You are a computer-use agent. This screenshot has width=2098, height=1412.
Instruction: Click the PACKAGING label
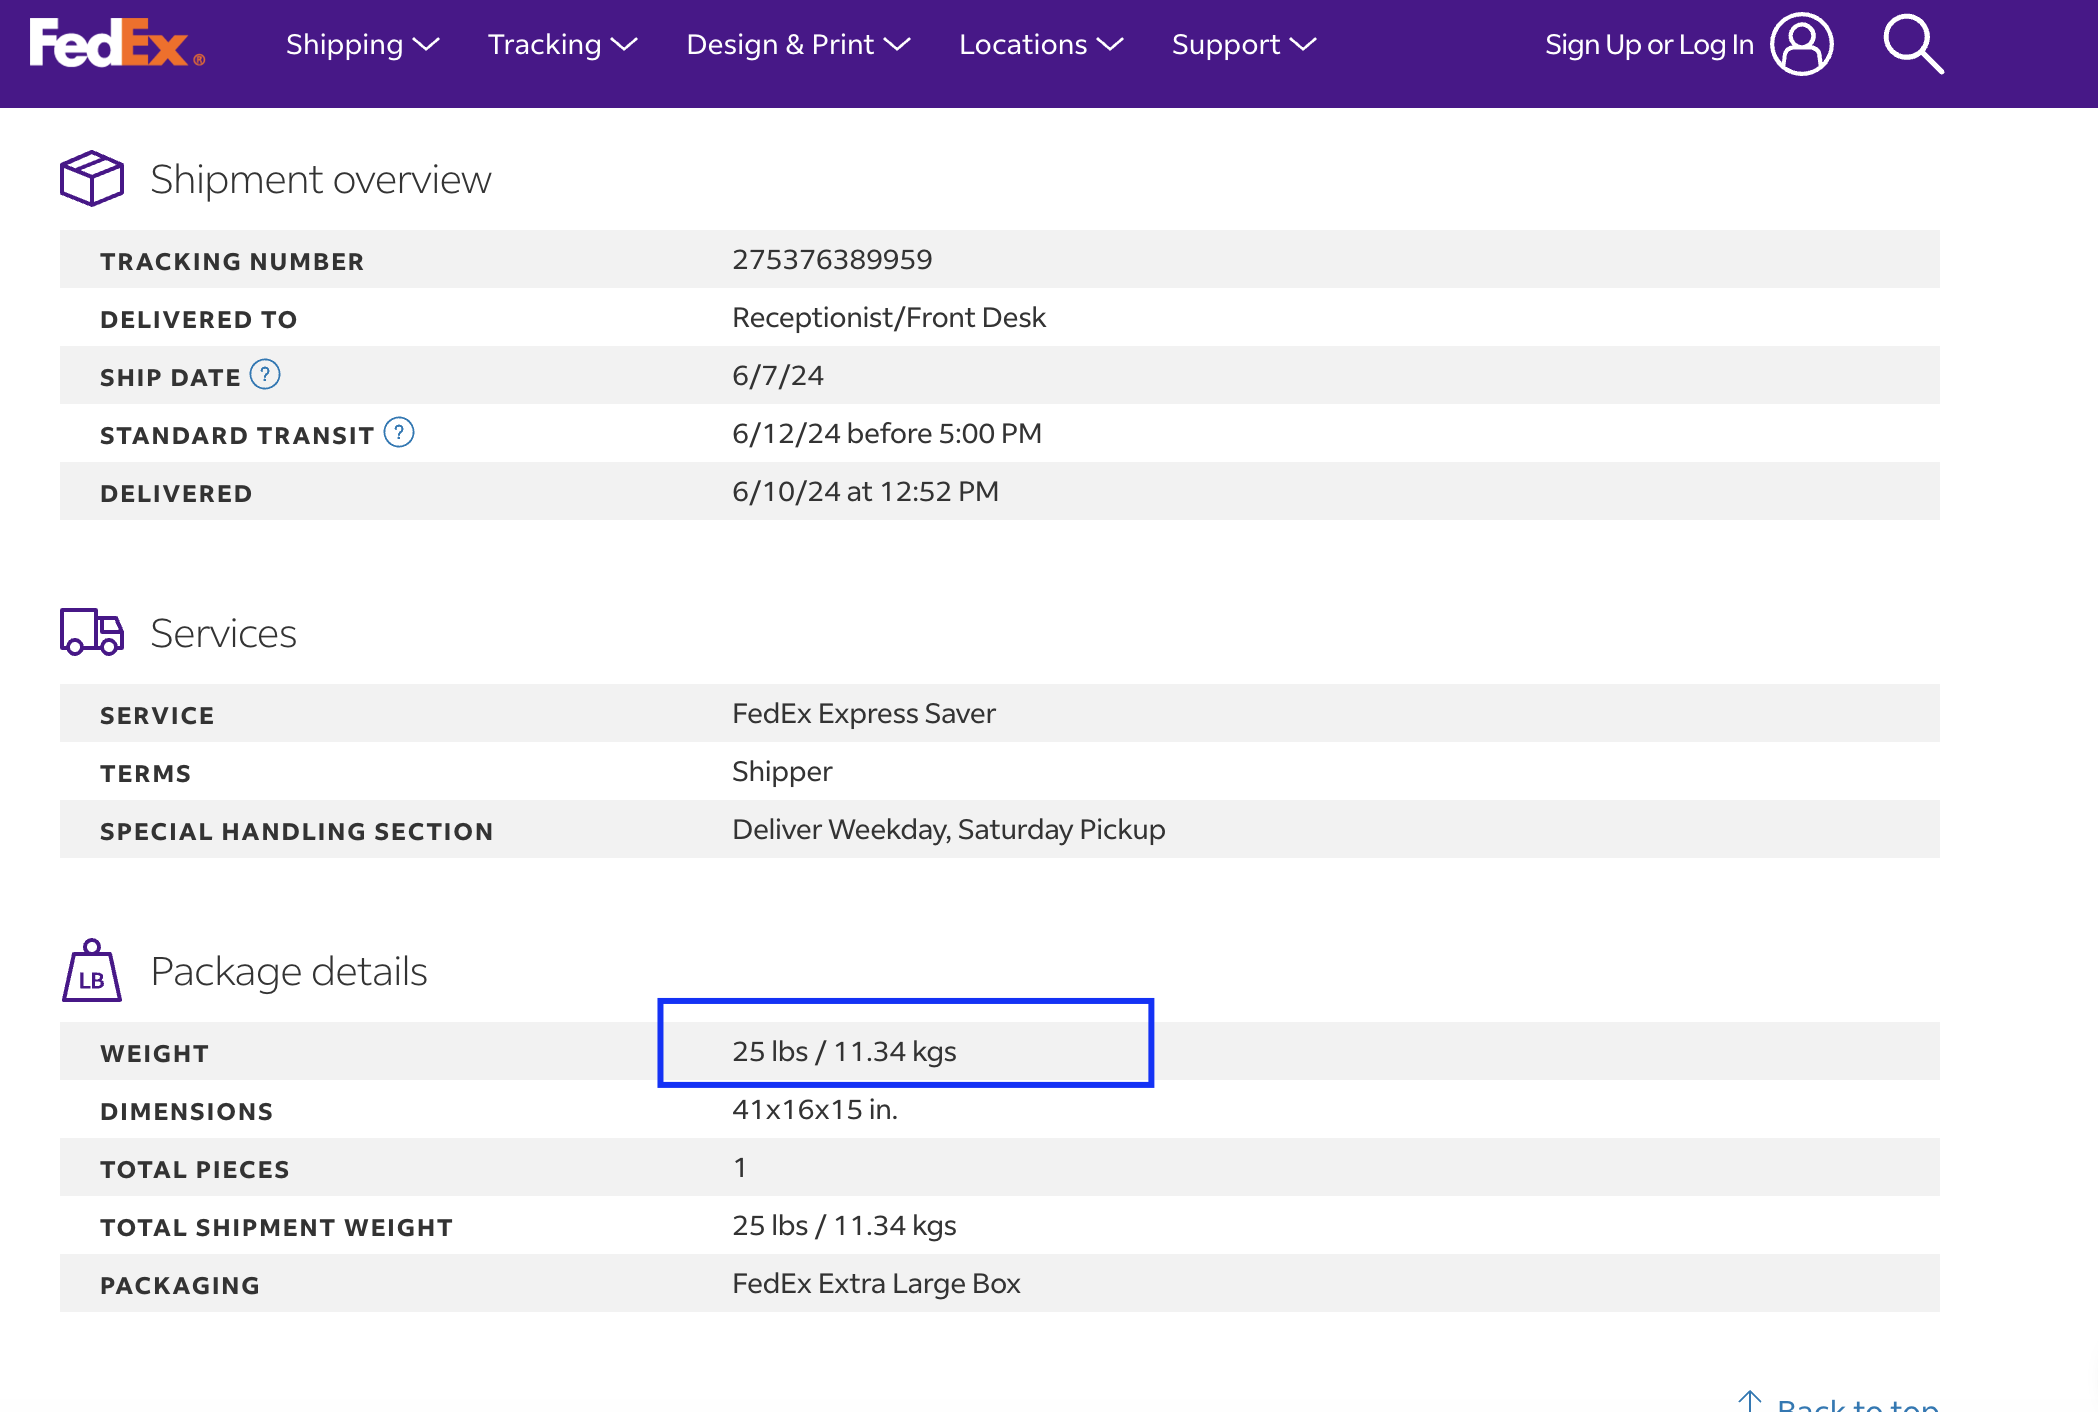180,1285
